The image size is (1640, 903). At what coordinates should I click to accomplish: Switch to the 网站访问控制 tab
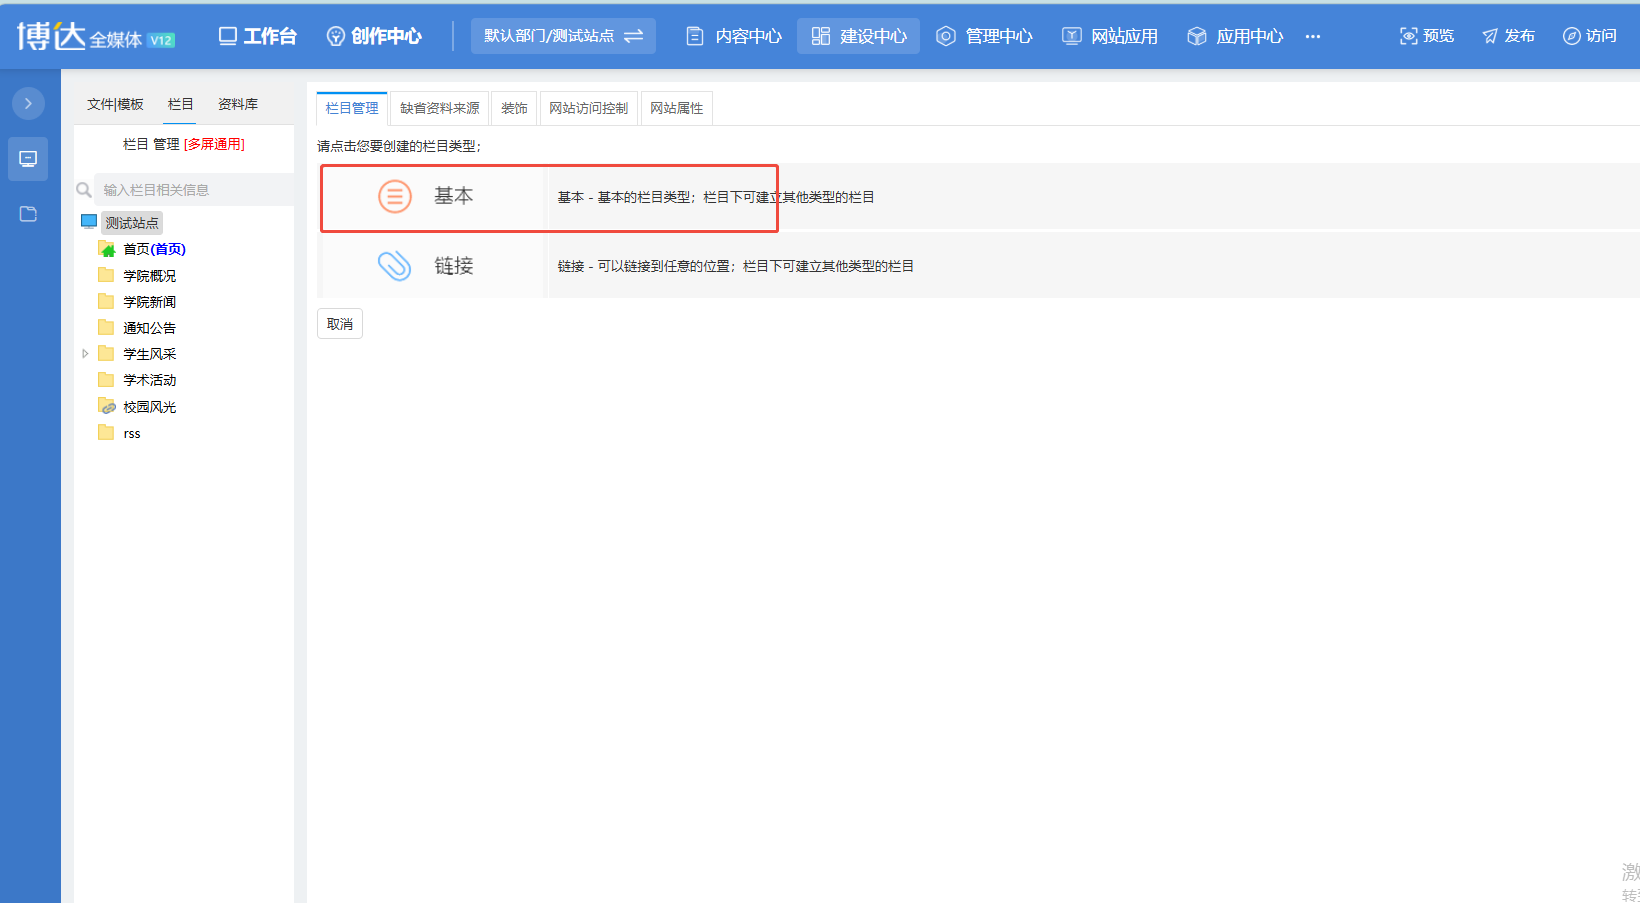[x=588, y=108]
